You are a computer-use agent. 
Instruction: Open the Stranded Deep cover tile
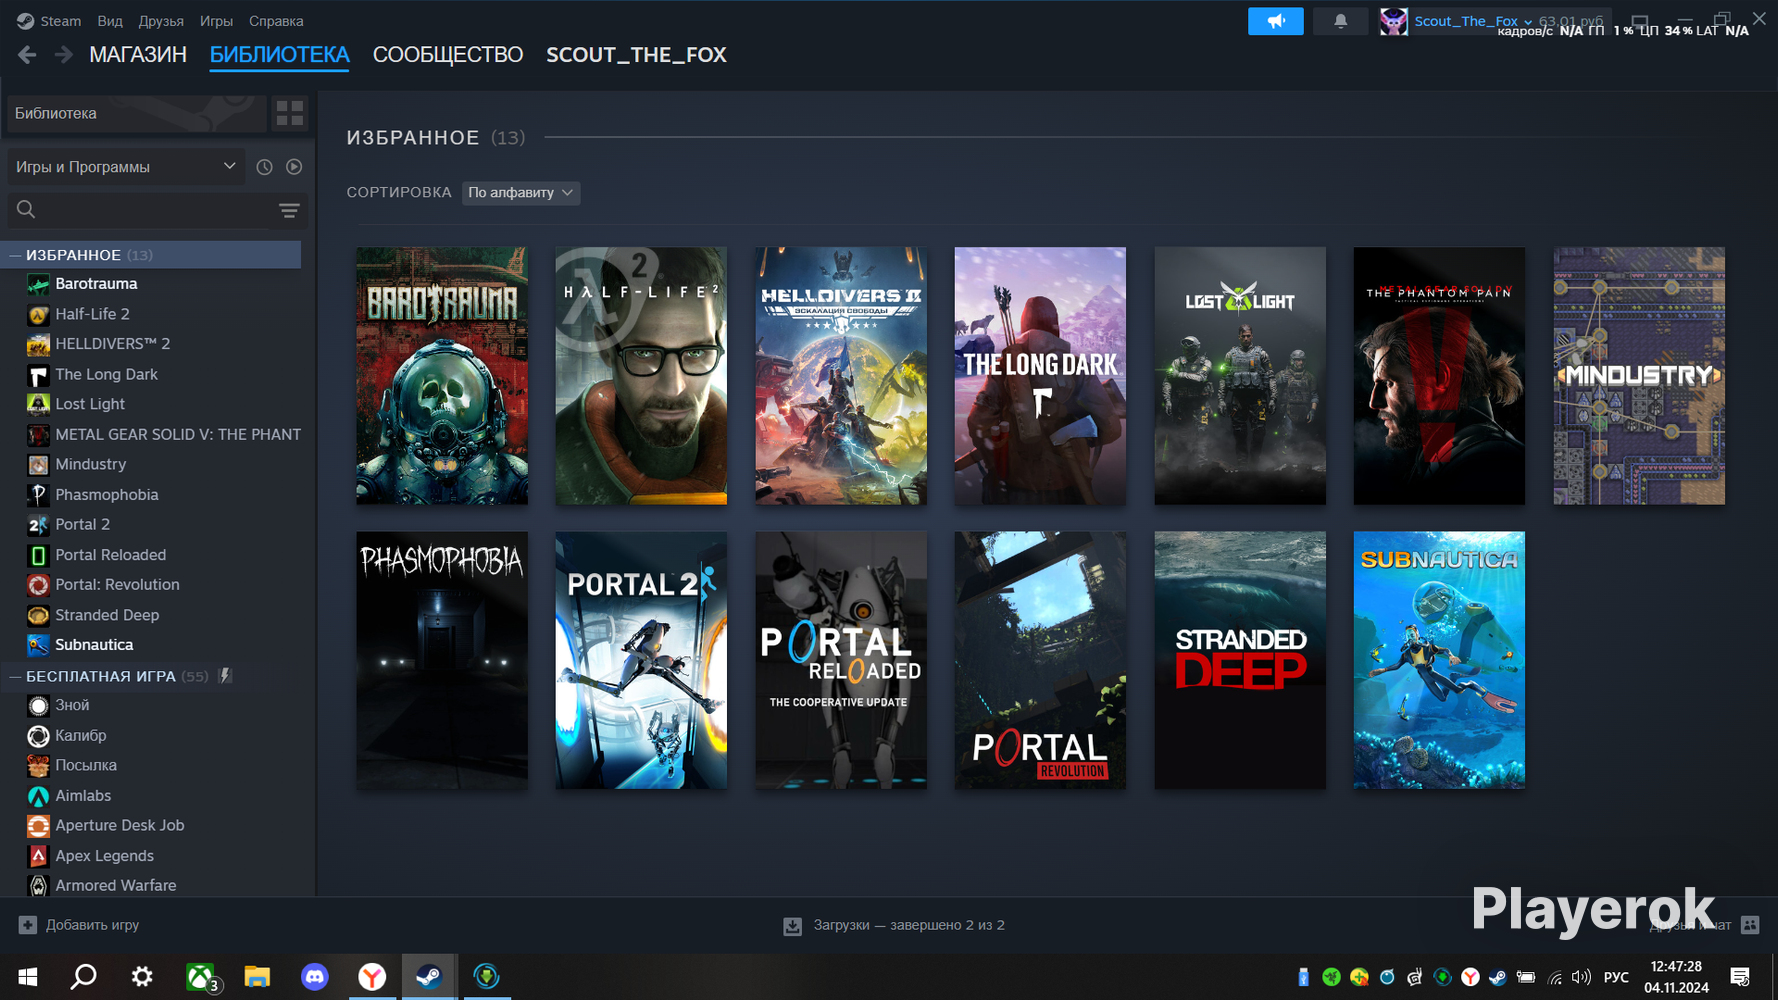(1240, 660)
